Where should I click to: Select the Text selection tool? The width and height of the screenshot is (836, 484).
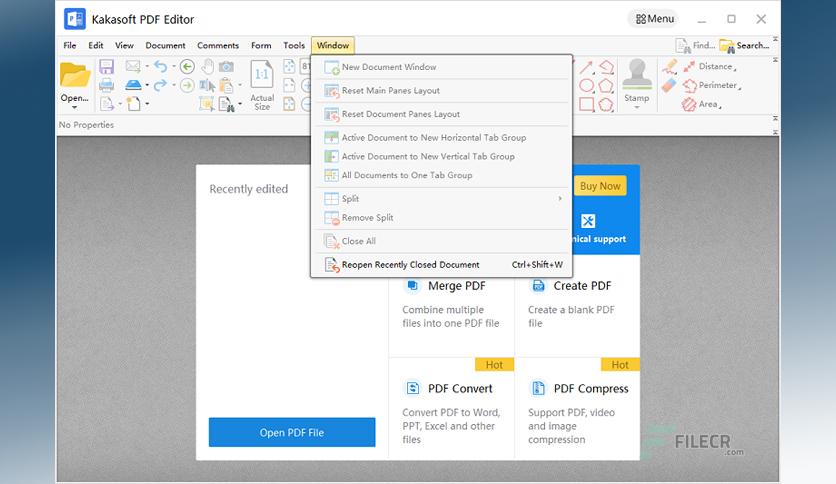(207, 85)
